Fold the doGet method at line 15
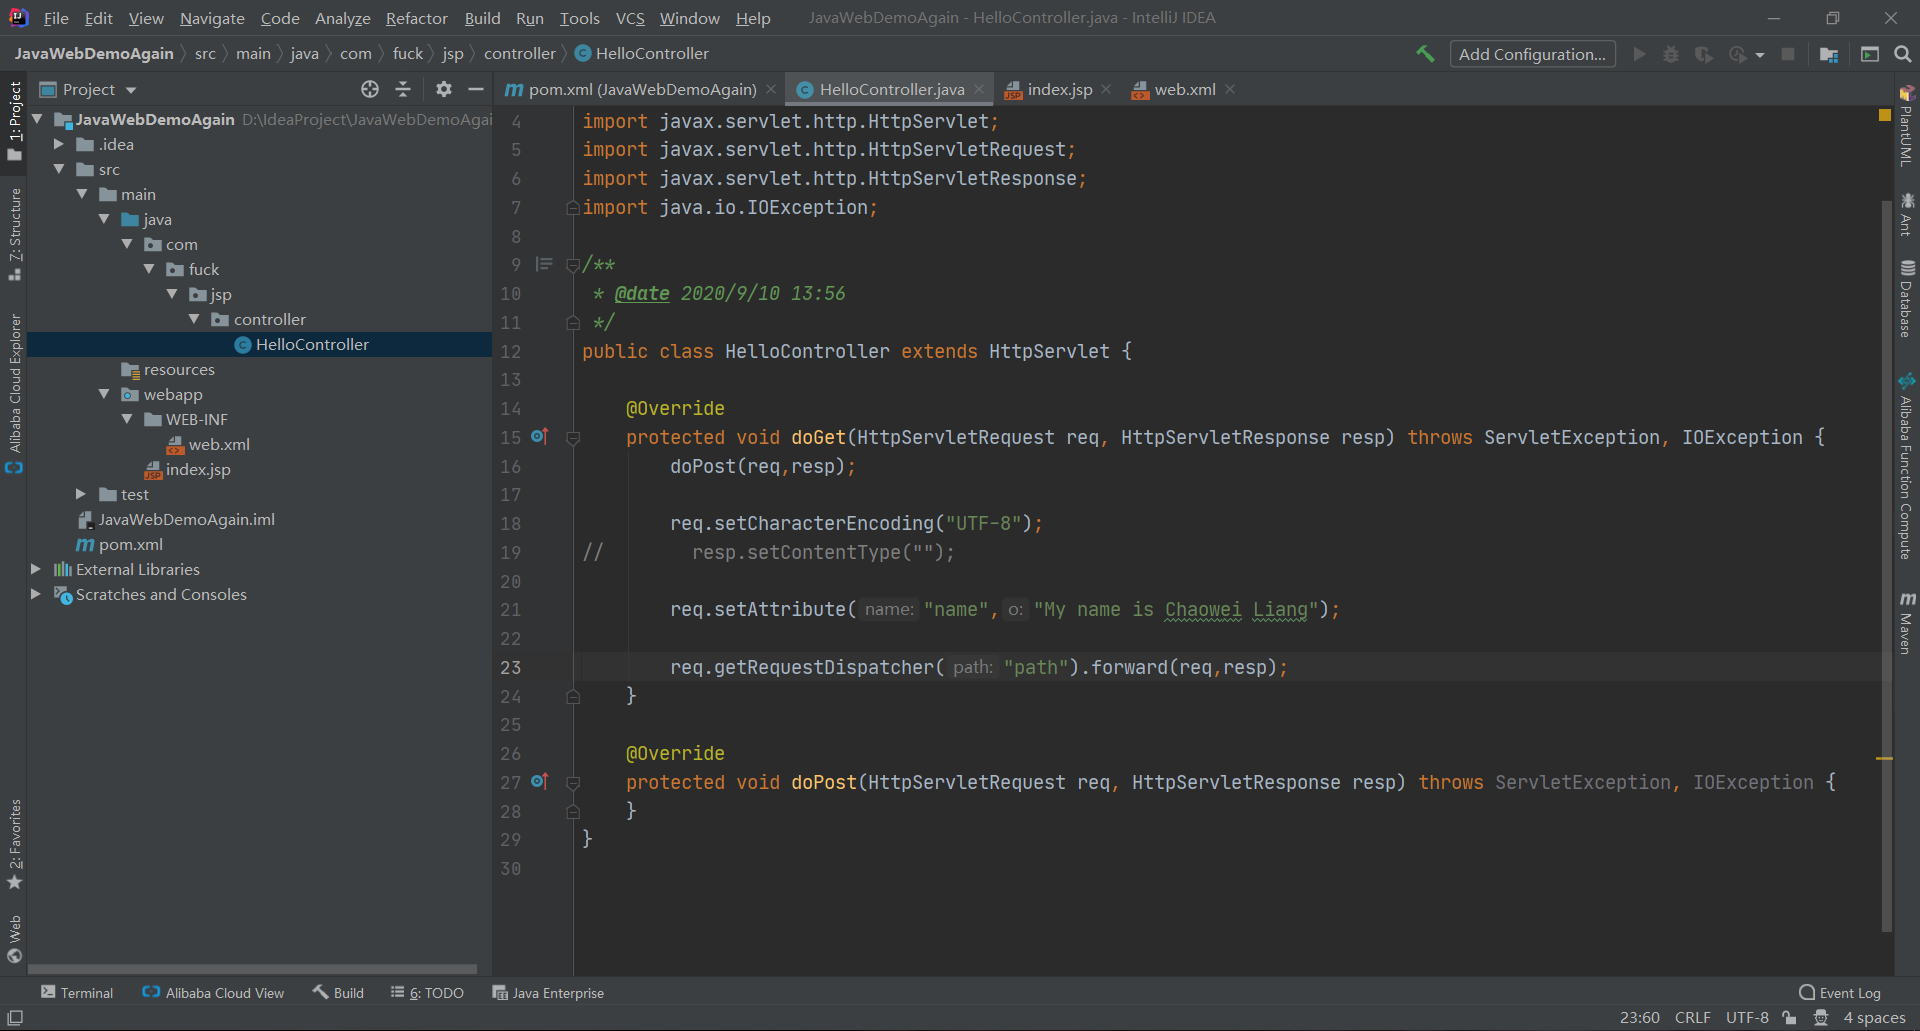 [573, 437]
